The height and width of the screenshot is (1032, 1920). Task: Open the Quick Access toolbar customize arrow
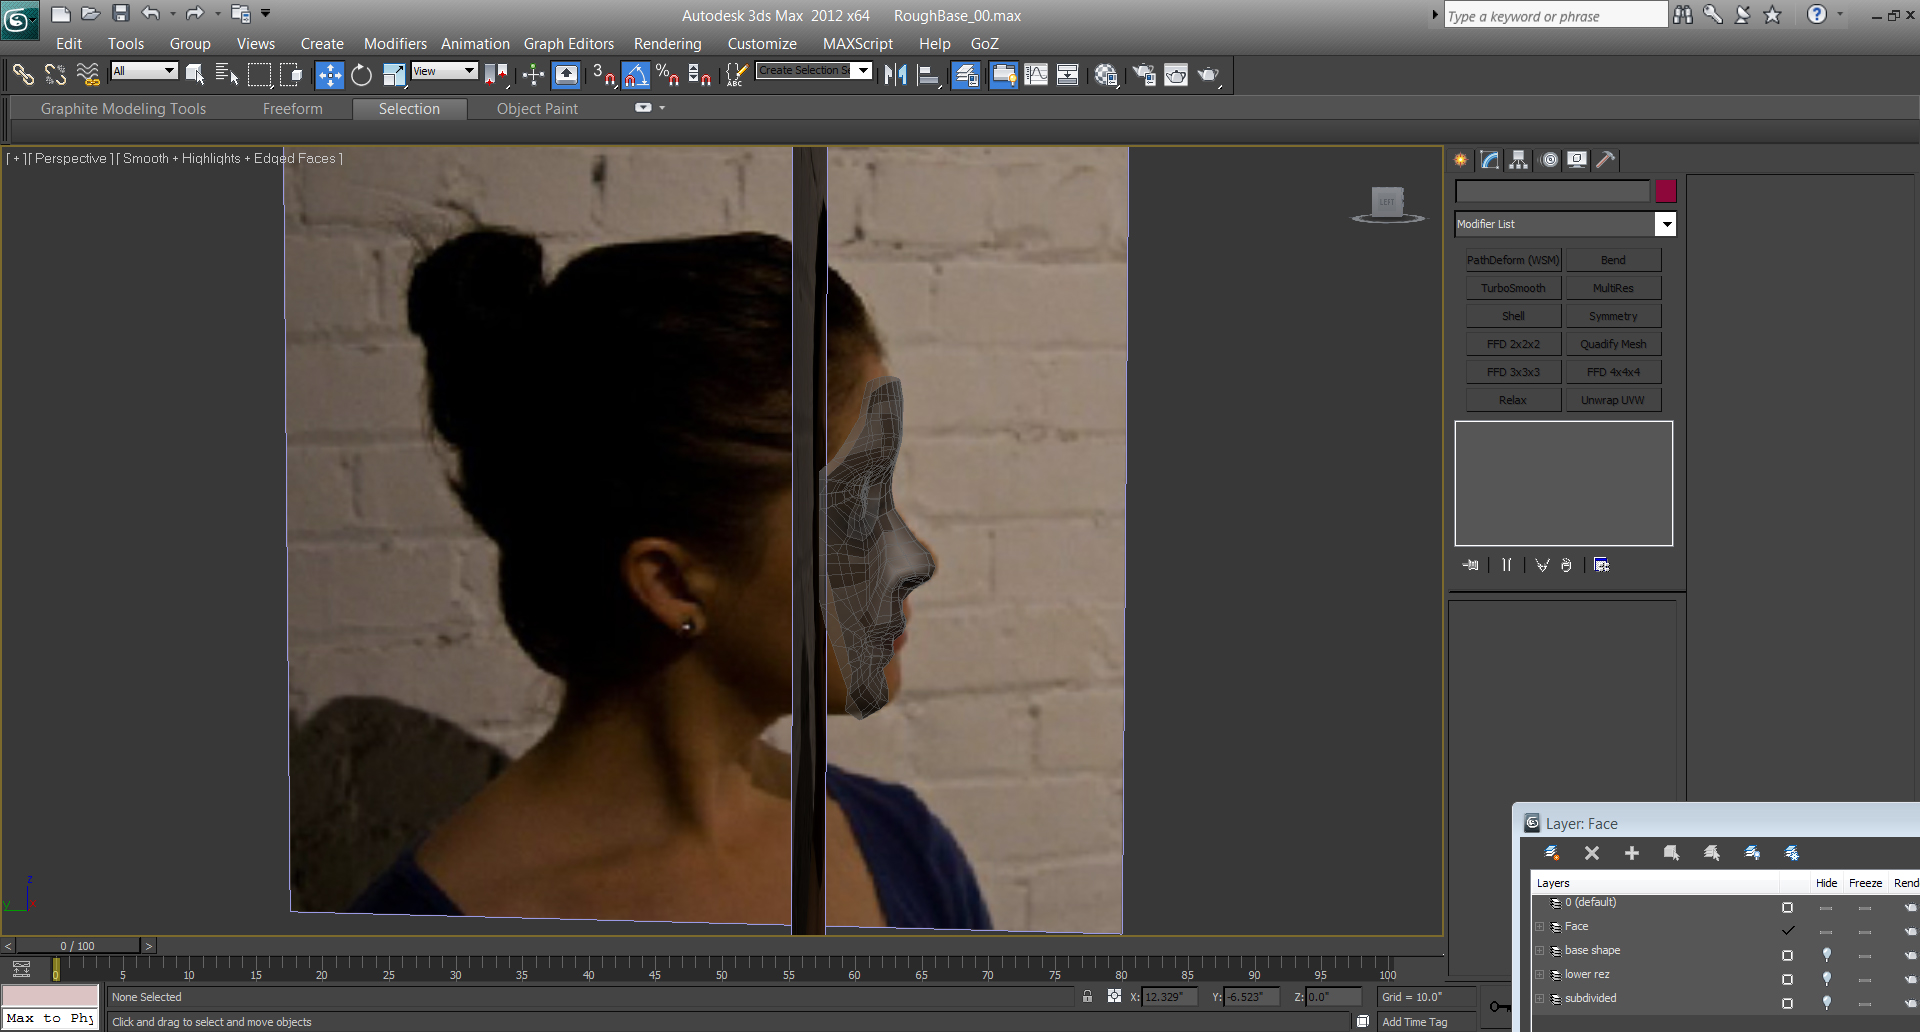(266, 14)
